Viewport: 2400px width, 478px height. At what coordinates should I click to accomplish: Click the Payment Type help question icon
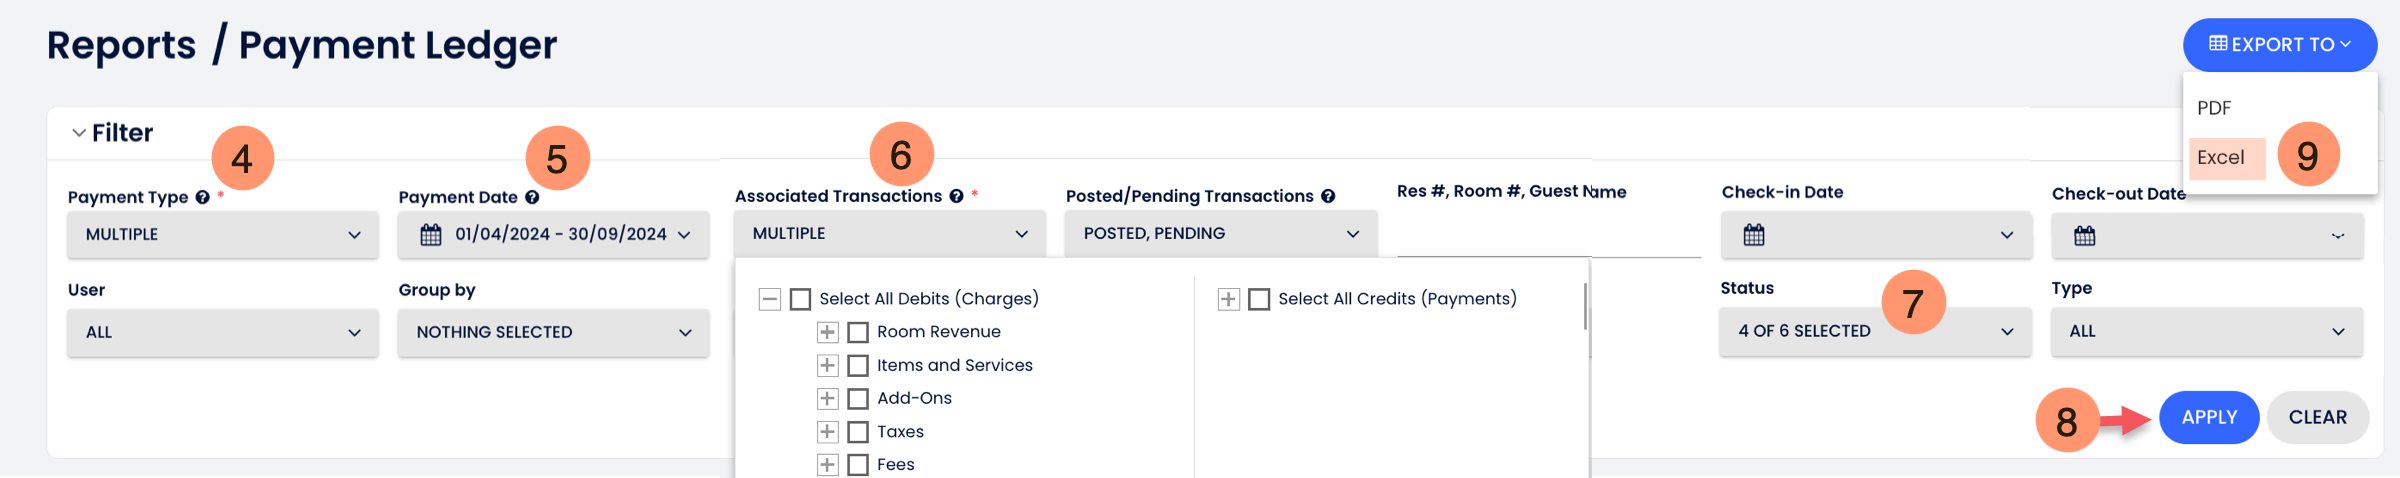[203, 197]
